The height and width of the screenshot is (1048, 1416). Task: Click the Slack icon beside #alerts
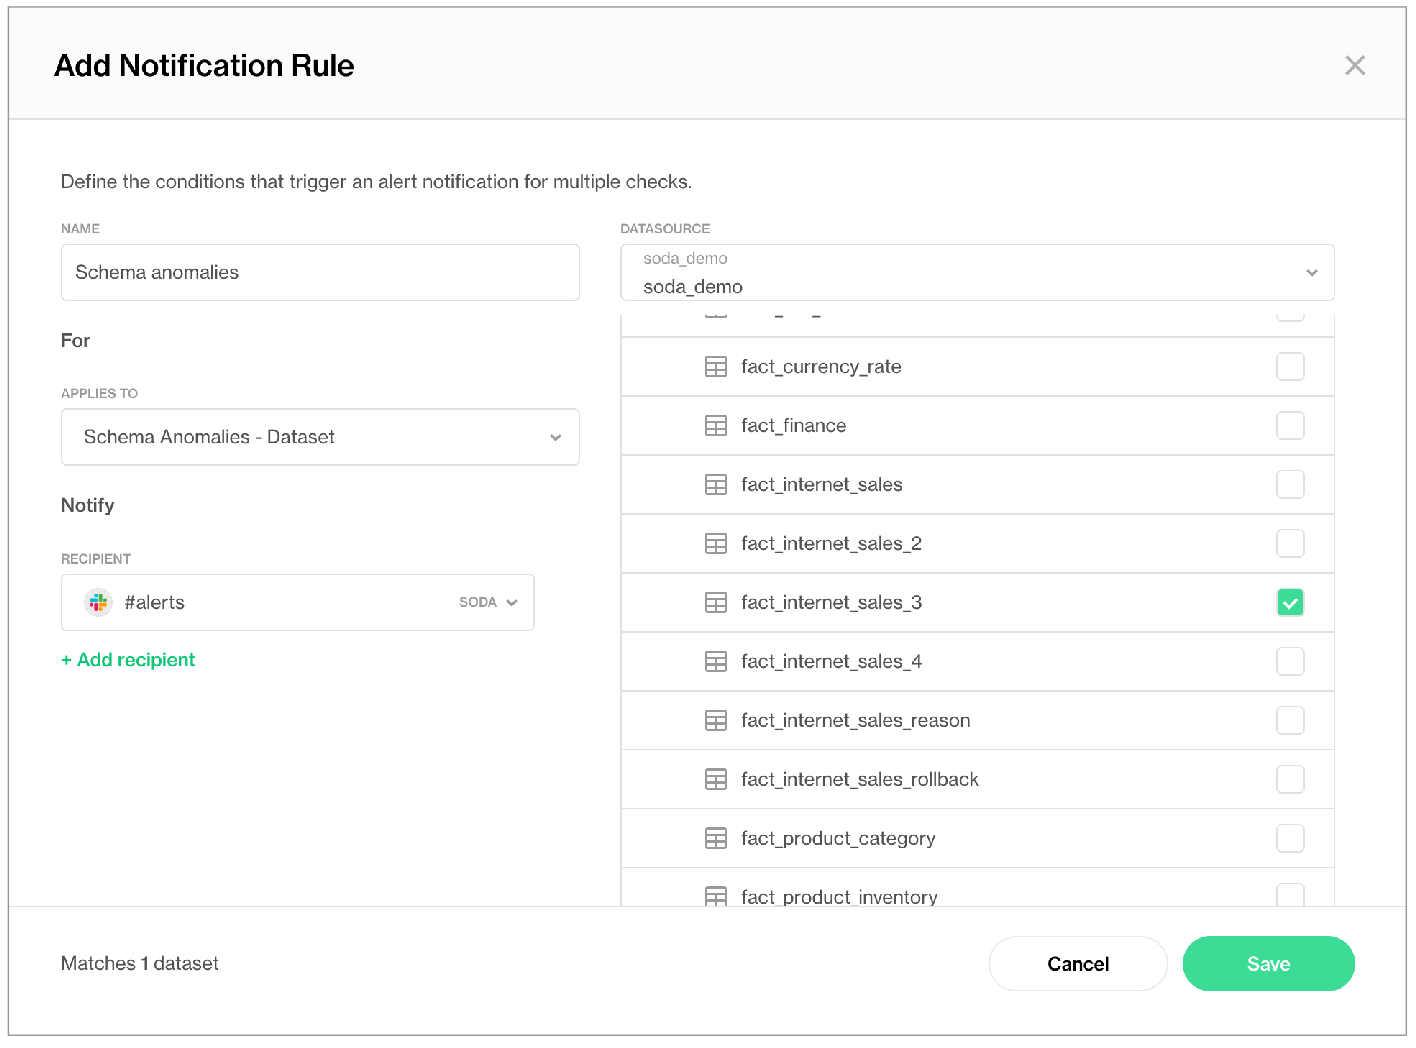click(x=98, y=602)
